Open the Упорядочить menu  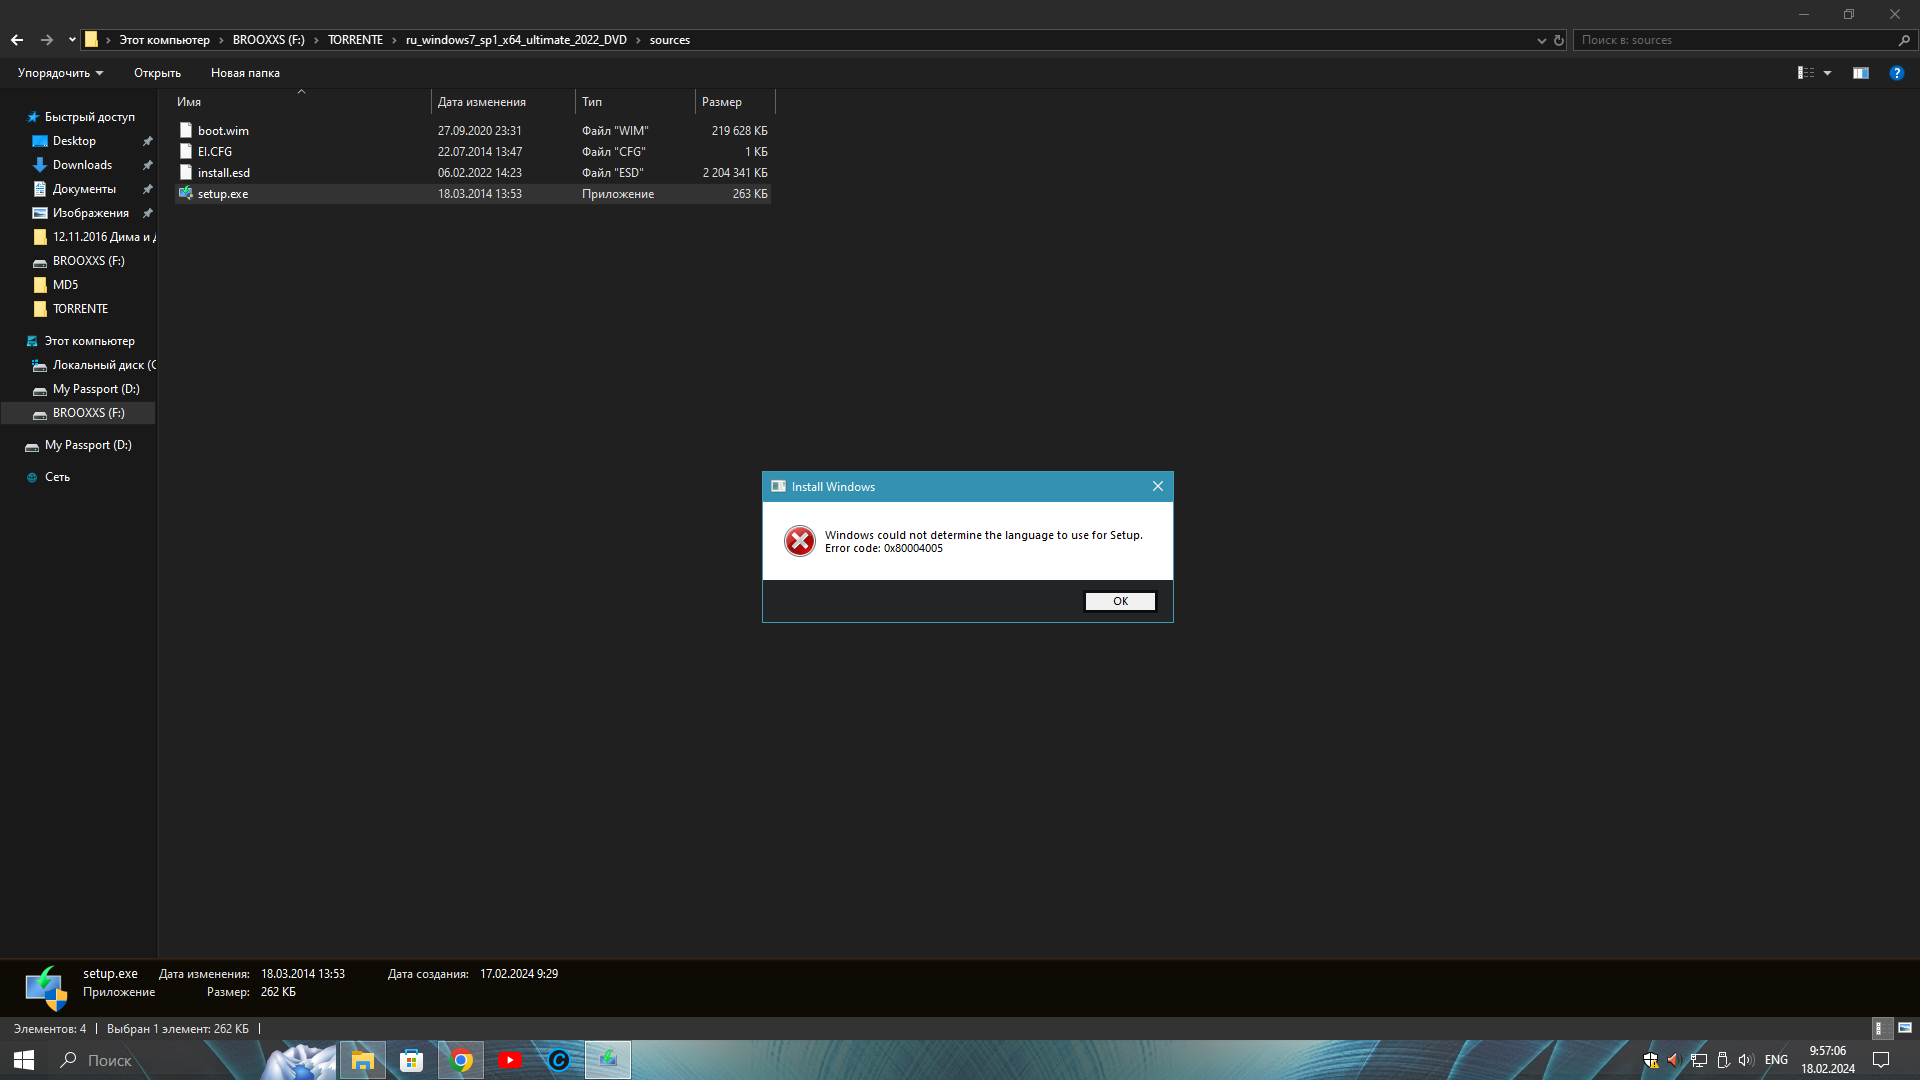pos(60,73)
